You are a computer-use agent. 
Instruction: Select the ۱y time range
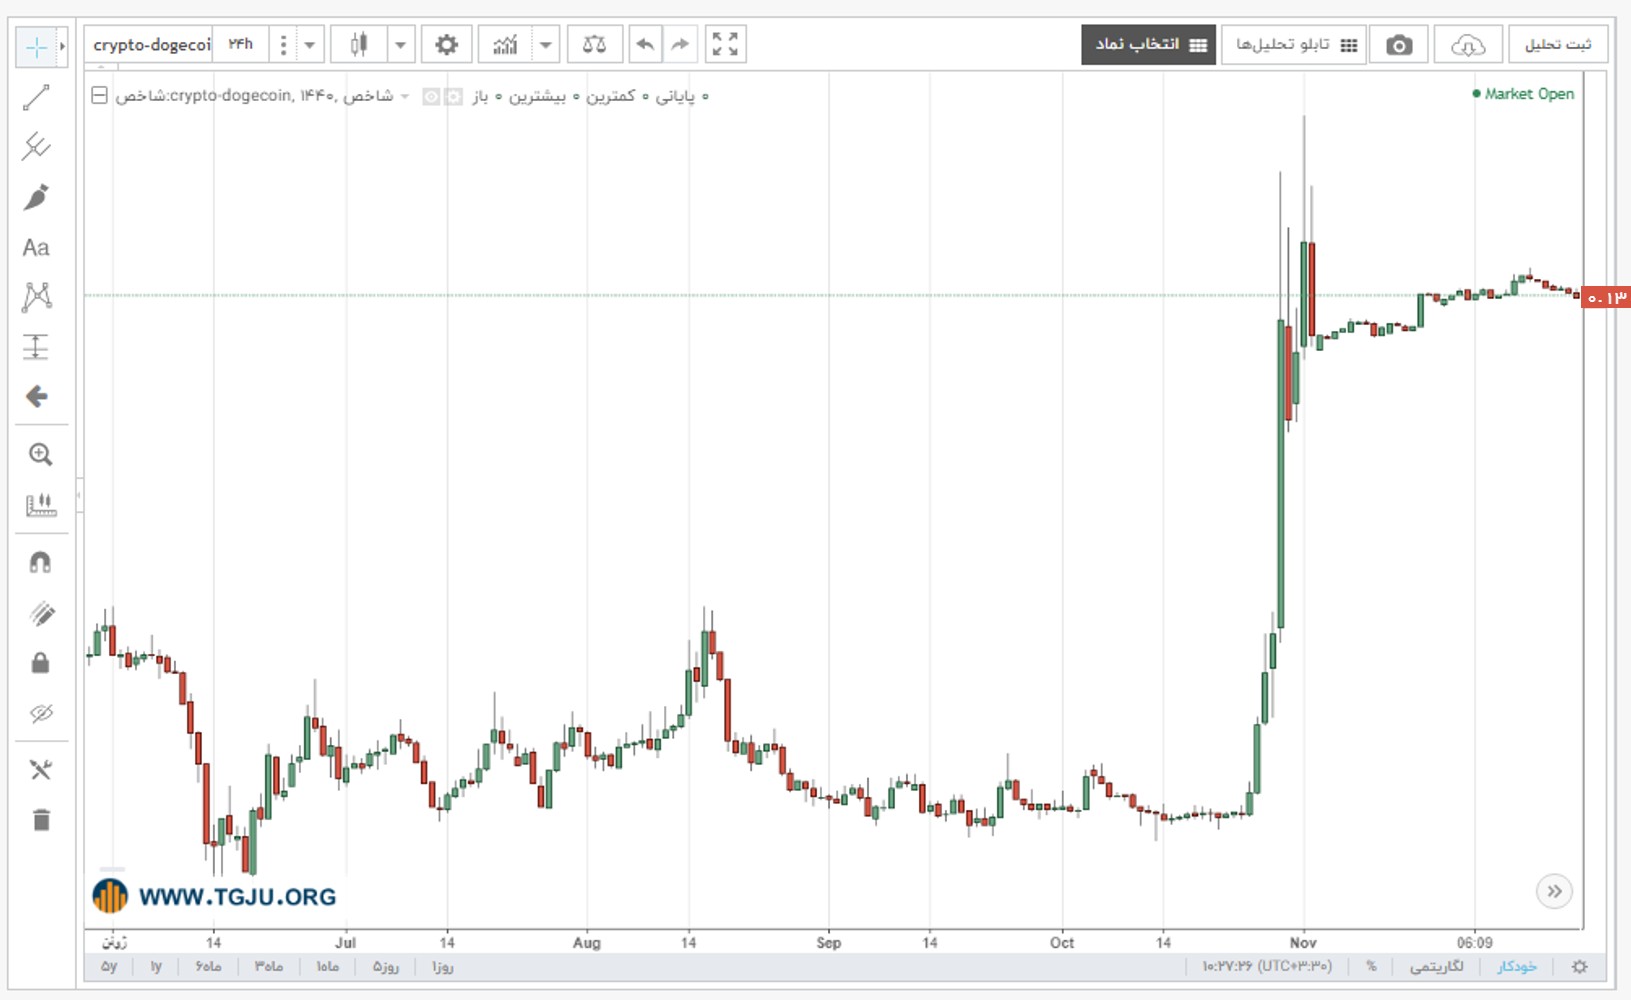(x=156, y=967)
